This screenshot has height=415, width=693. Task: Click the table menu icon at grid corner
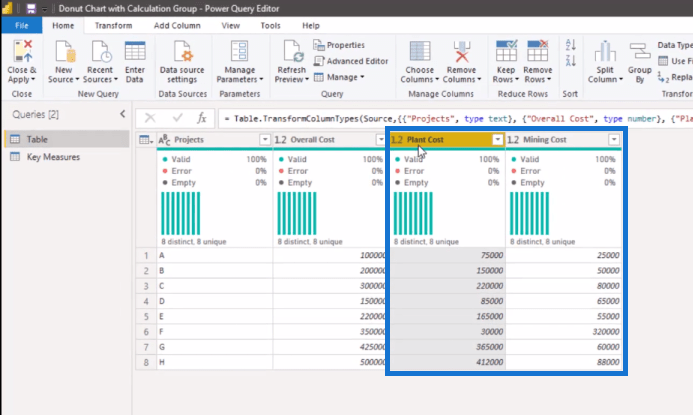coord(146,140)
